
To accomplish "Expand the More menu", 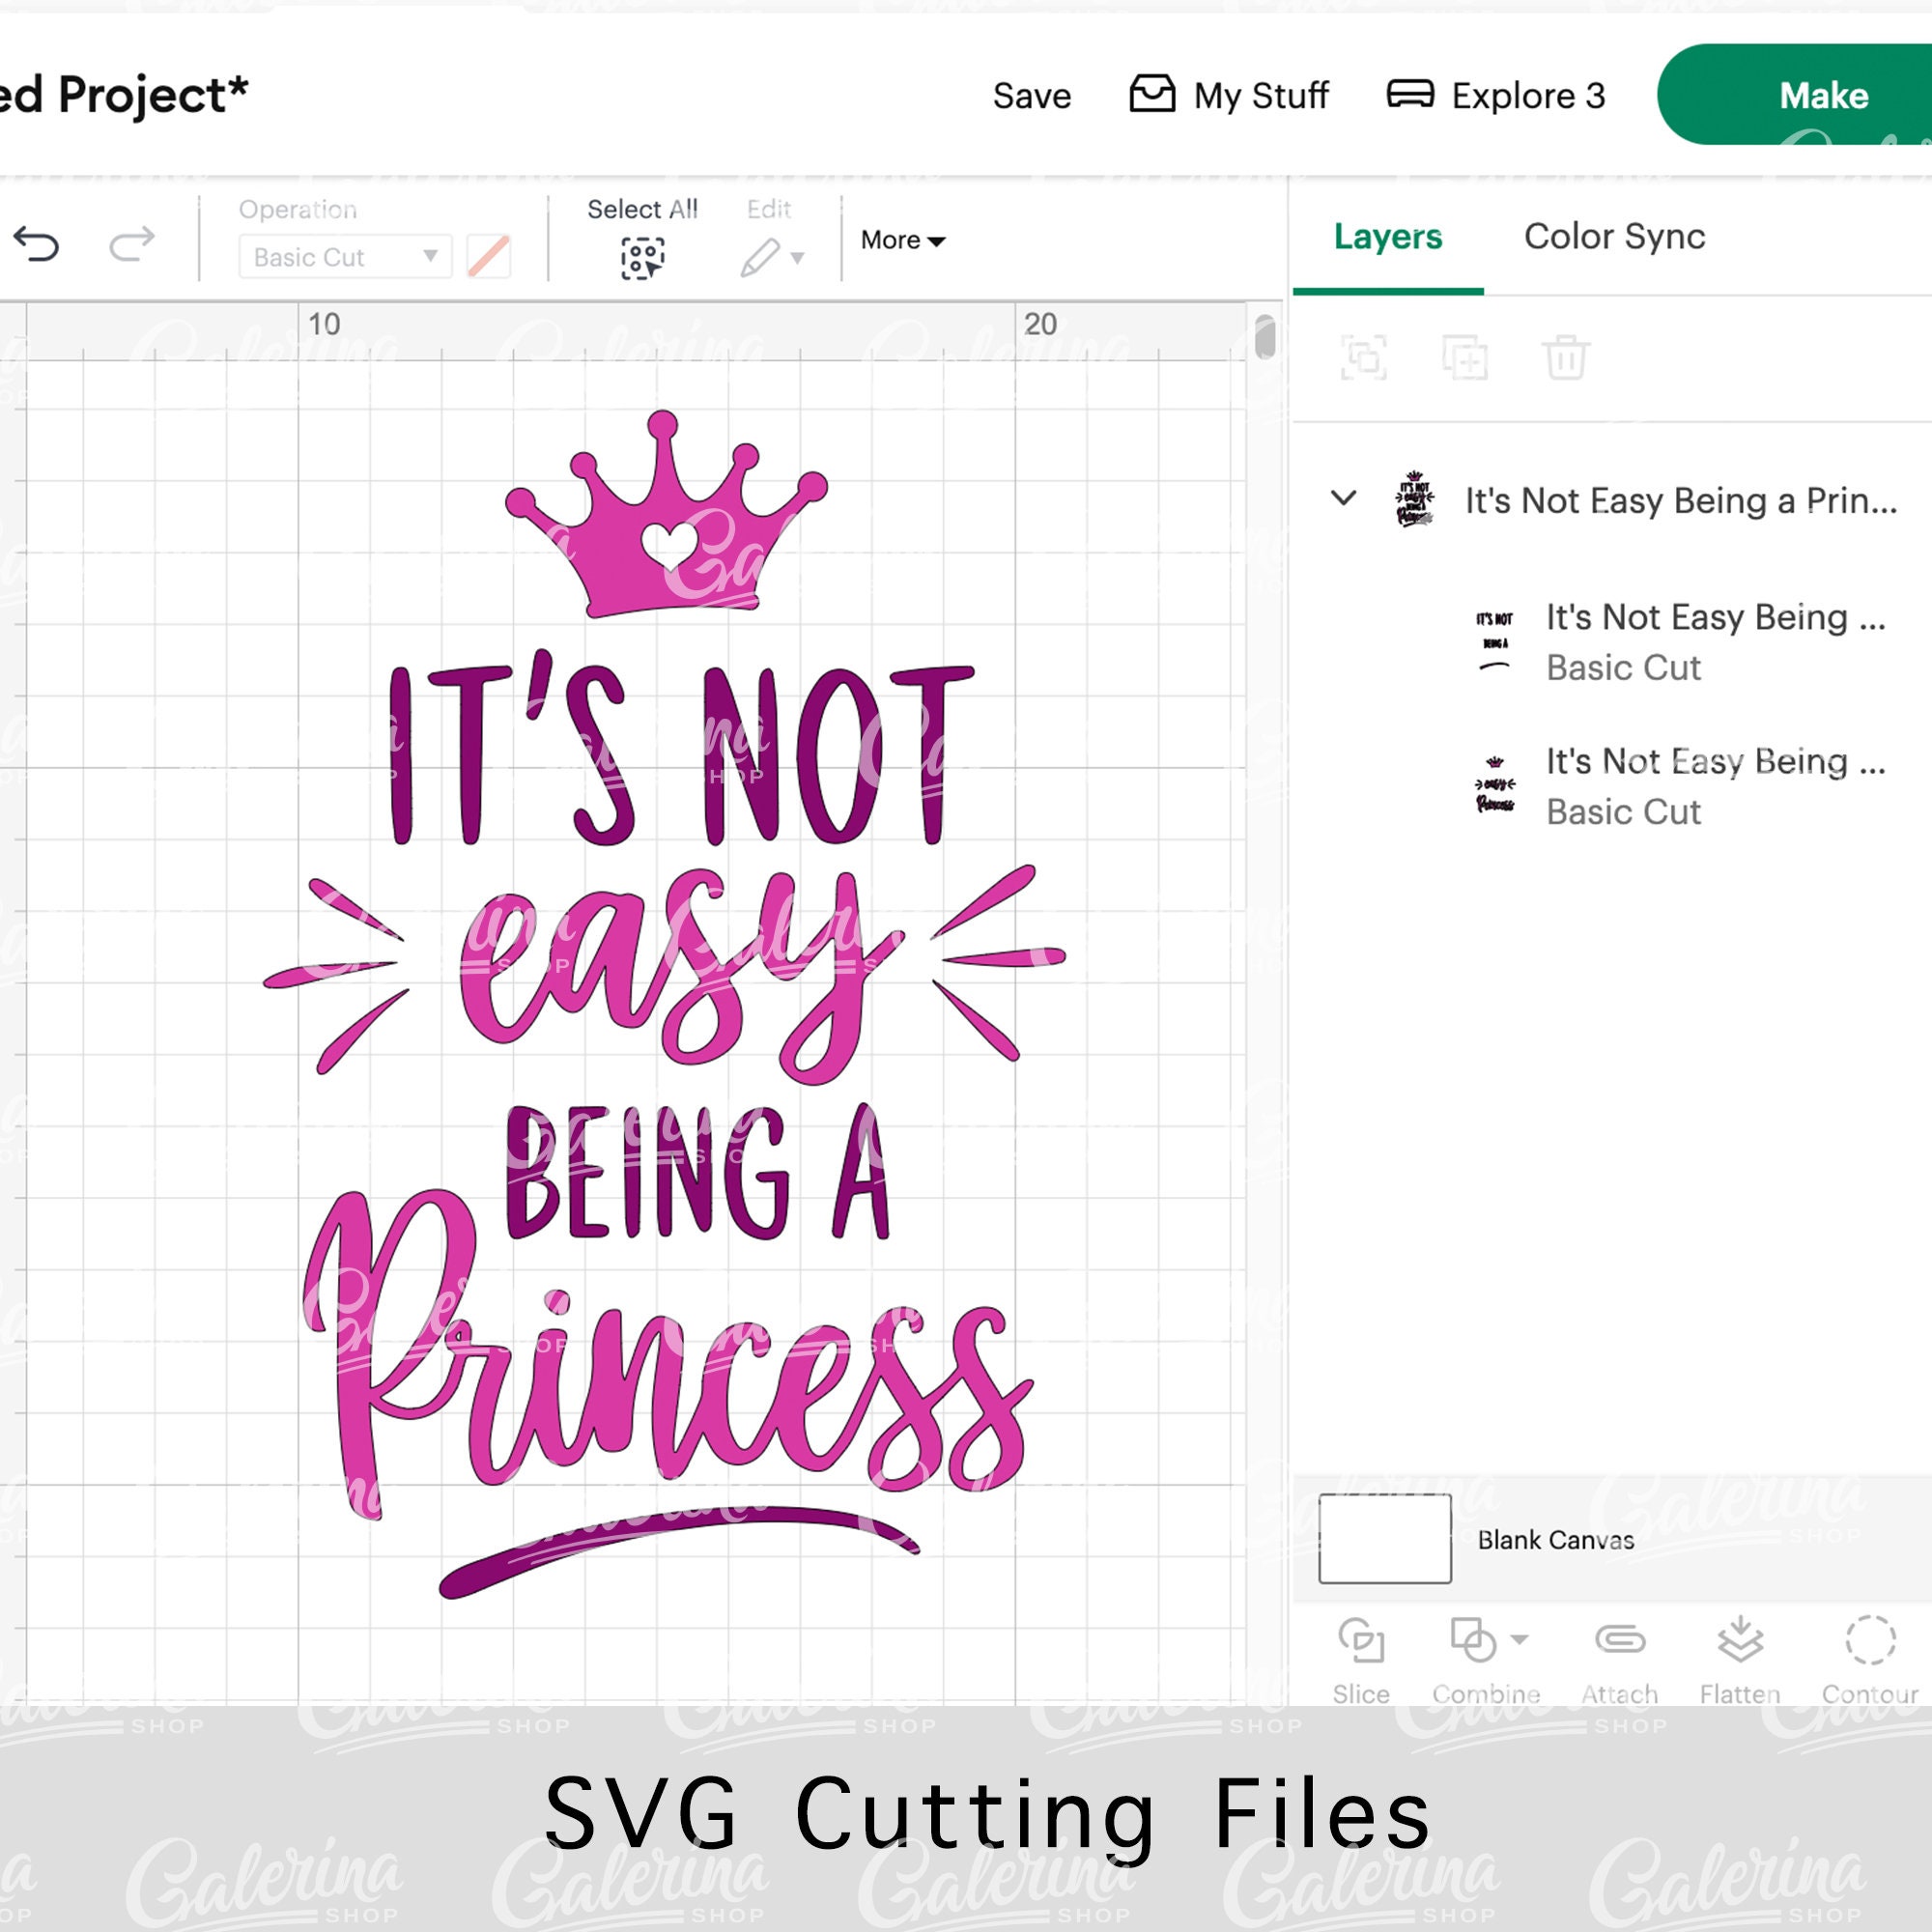I will click(899, 240).
